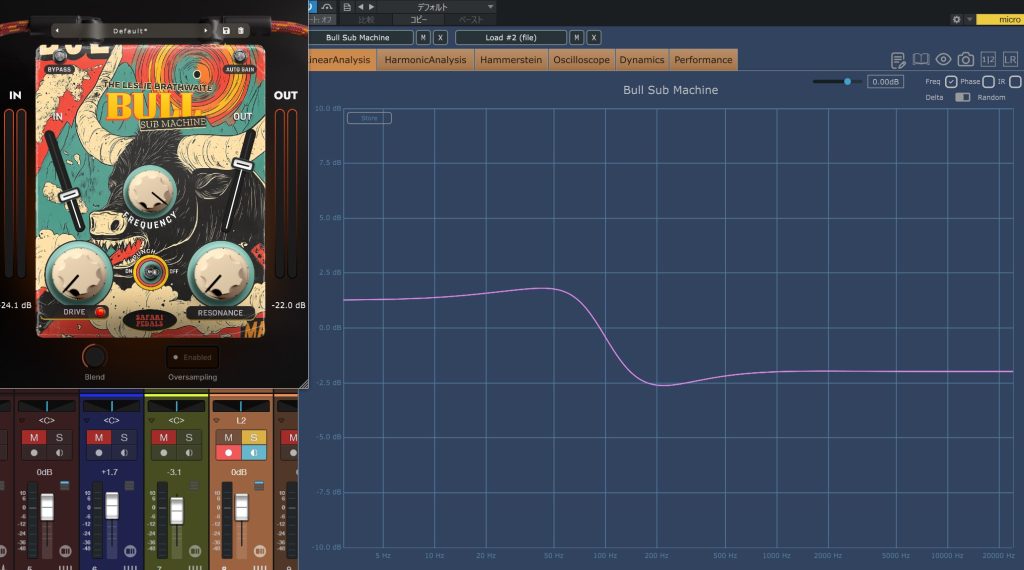Click the 0.00dB value field
The height and width of the screenshot is (570, 1024).
tap(886, 82)
